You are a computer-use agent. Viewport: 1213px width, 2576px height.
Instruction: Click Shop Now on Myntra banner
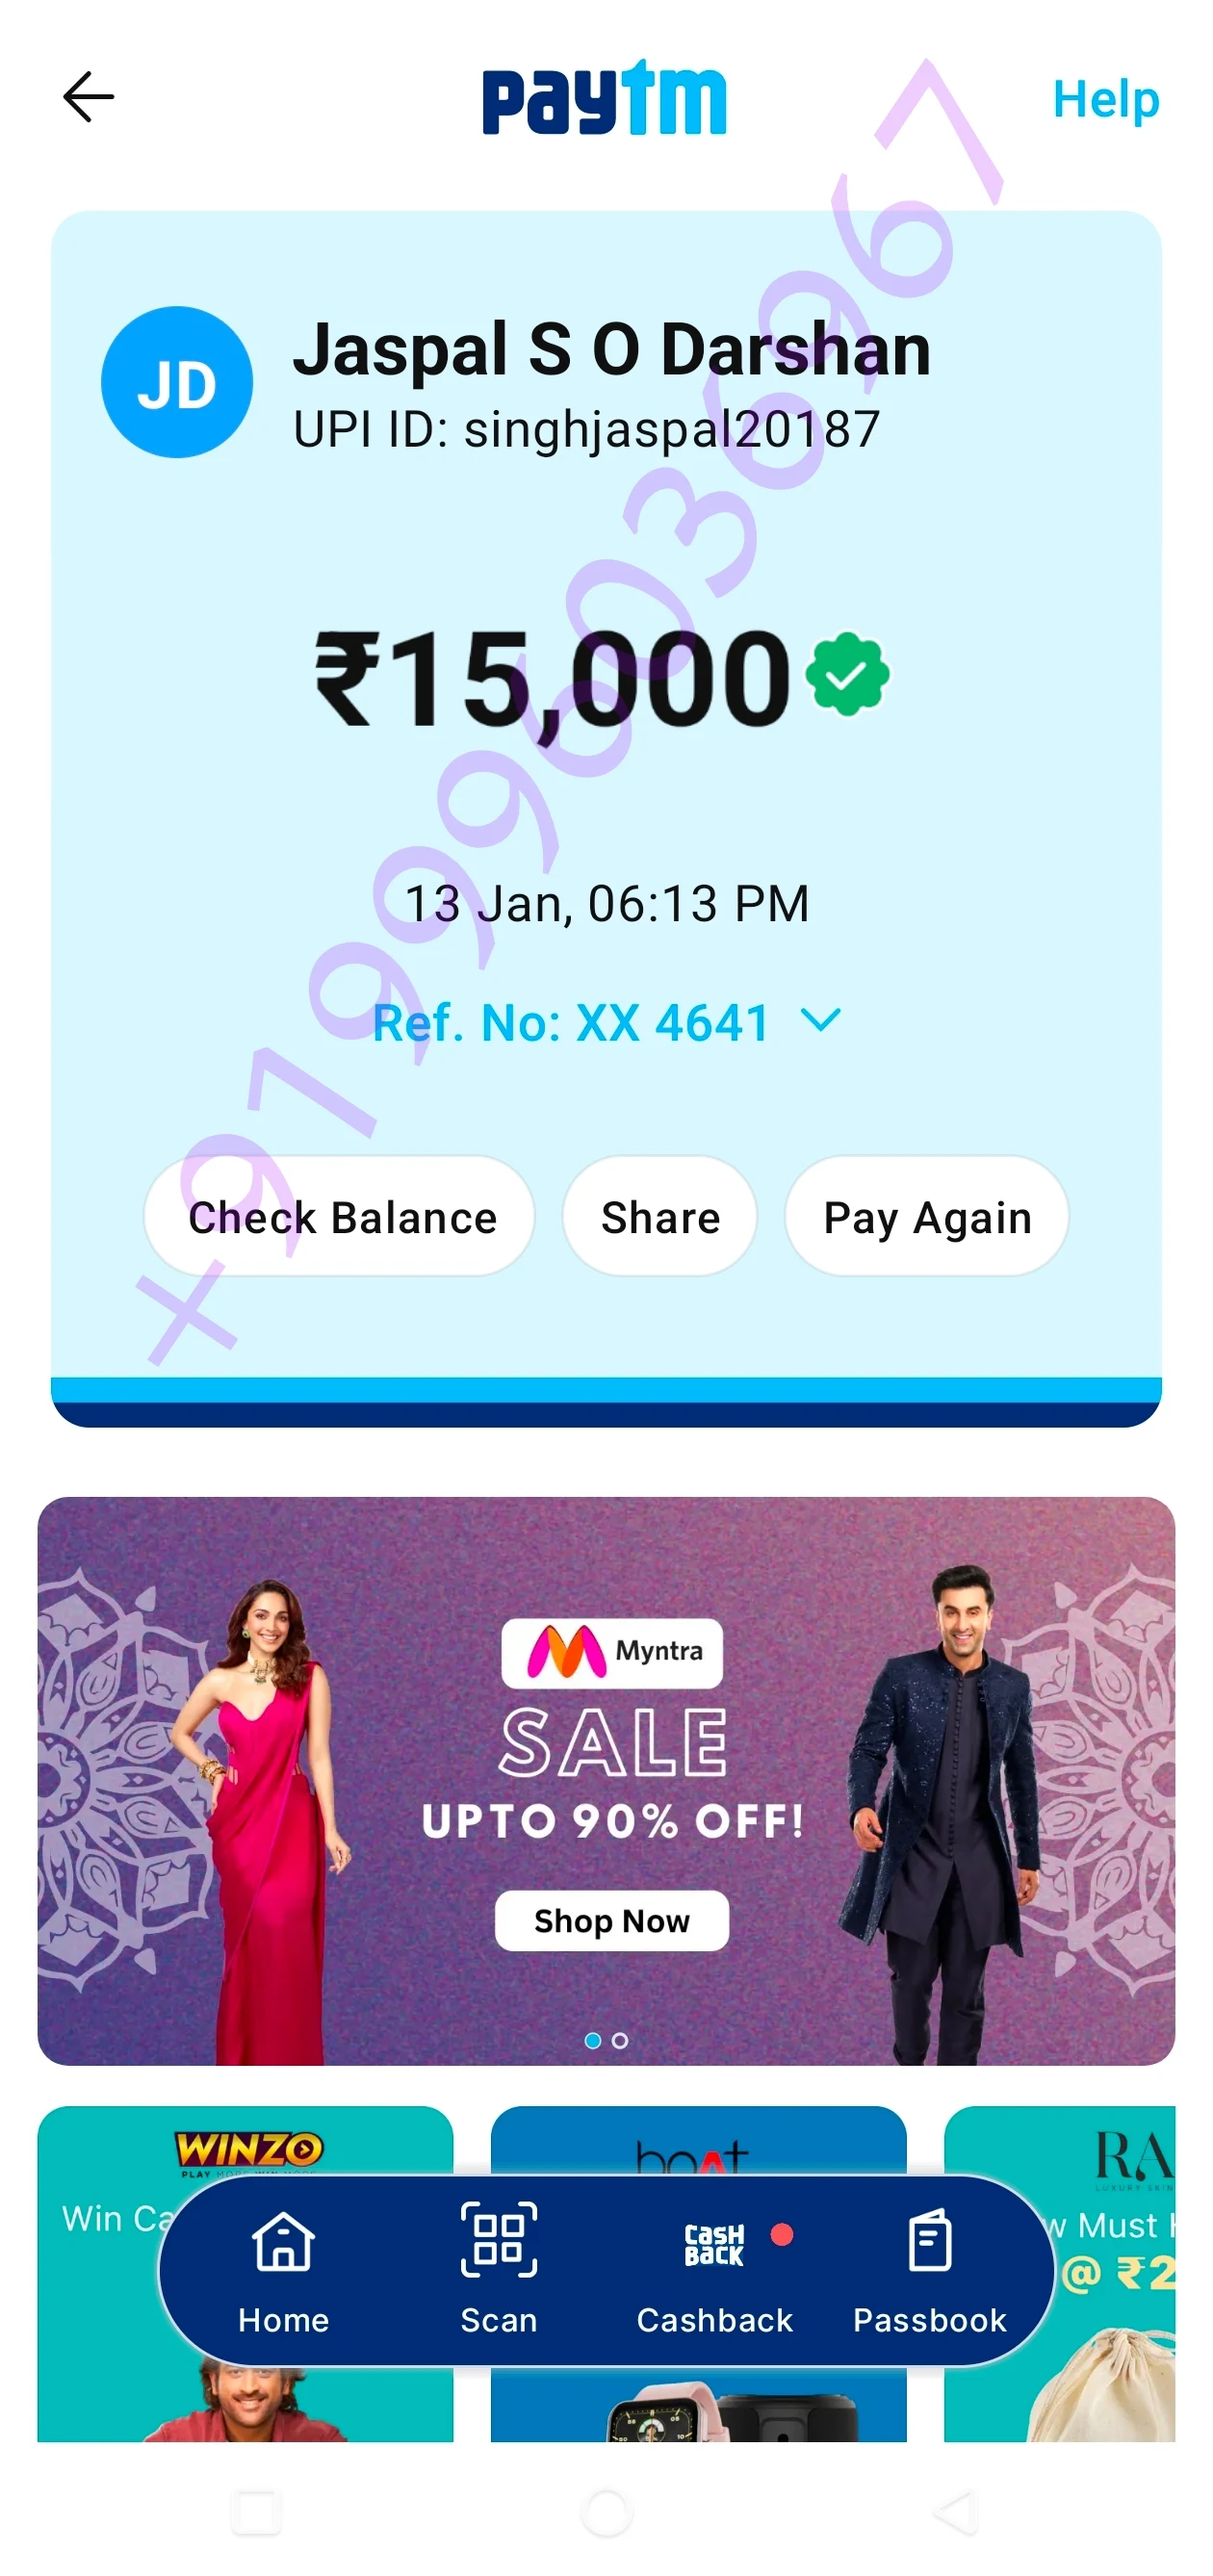click(x=612, y=1921)
